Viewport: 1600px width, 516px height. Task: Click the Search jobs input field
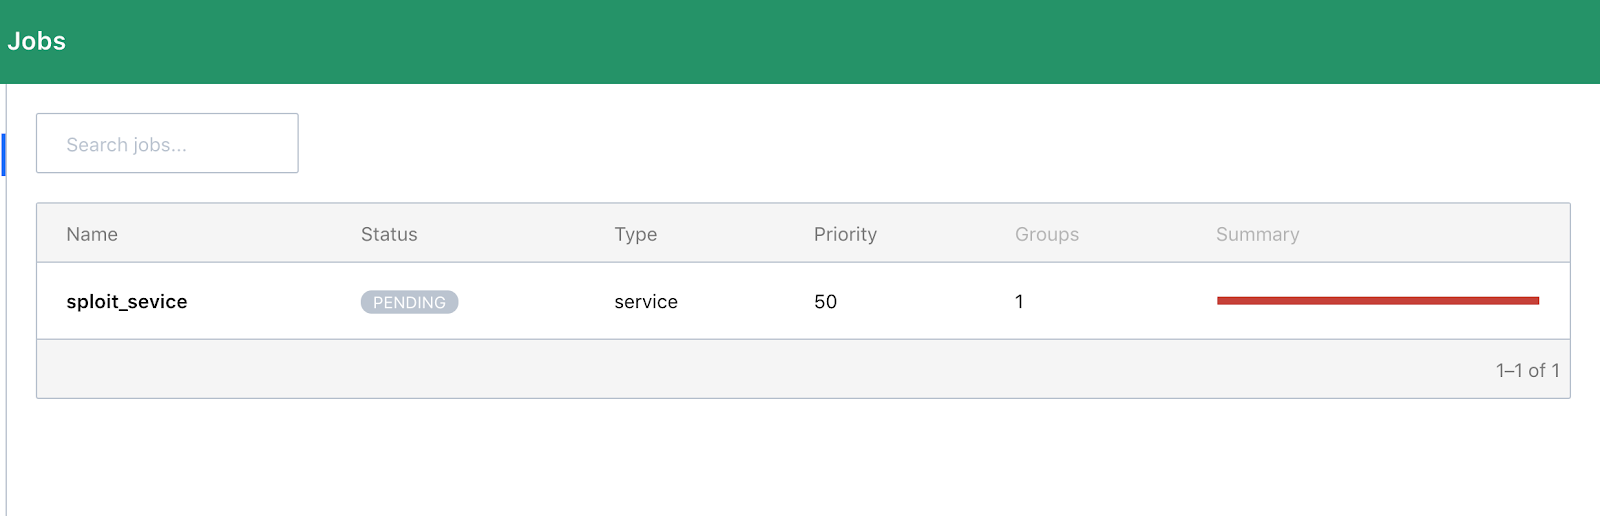coord(167,143)
